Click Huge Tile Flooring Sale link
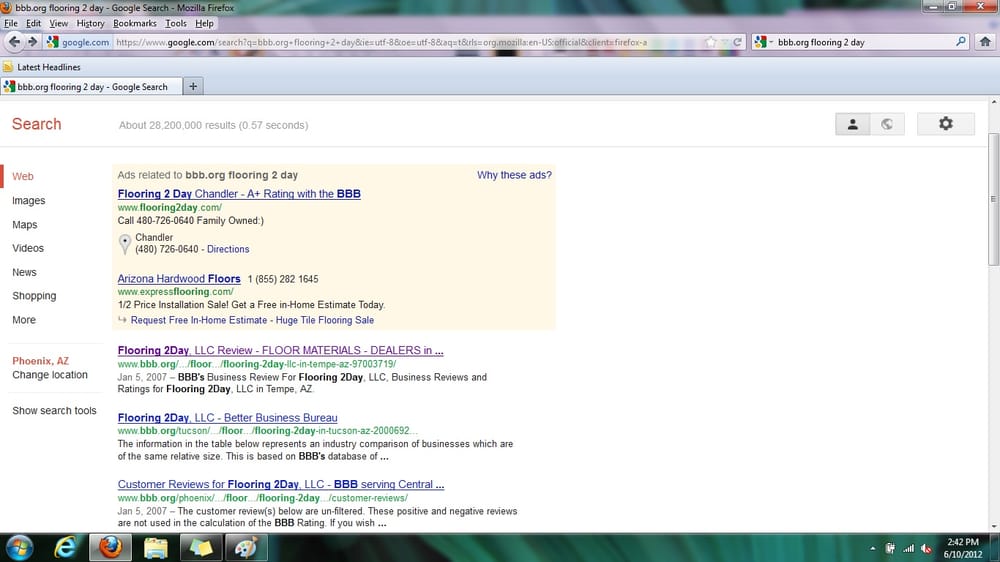This screenshot has width=1000, height=562. 325,320
